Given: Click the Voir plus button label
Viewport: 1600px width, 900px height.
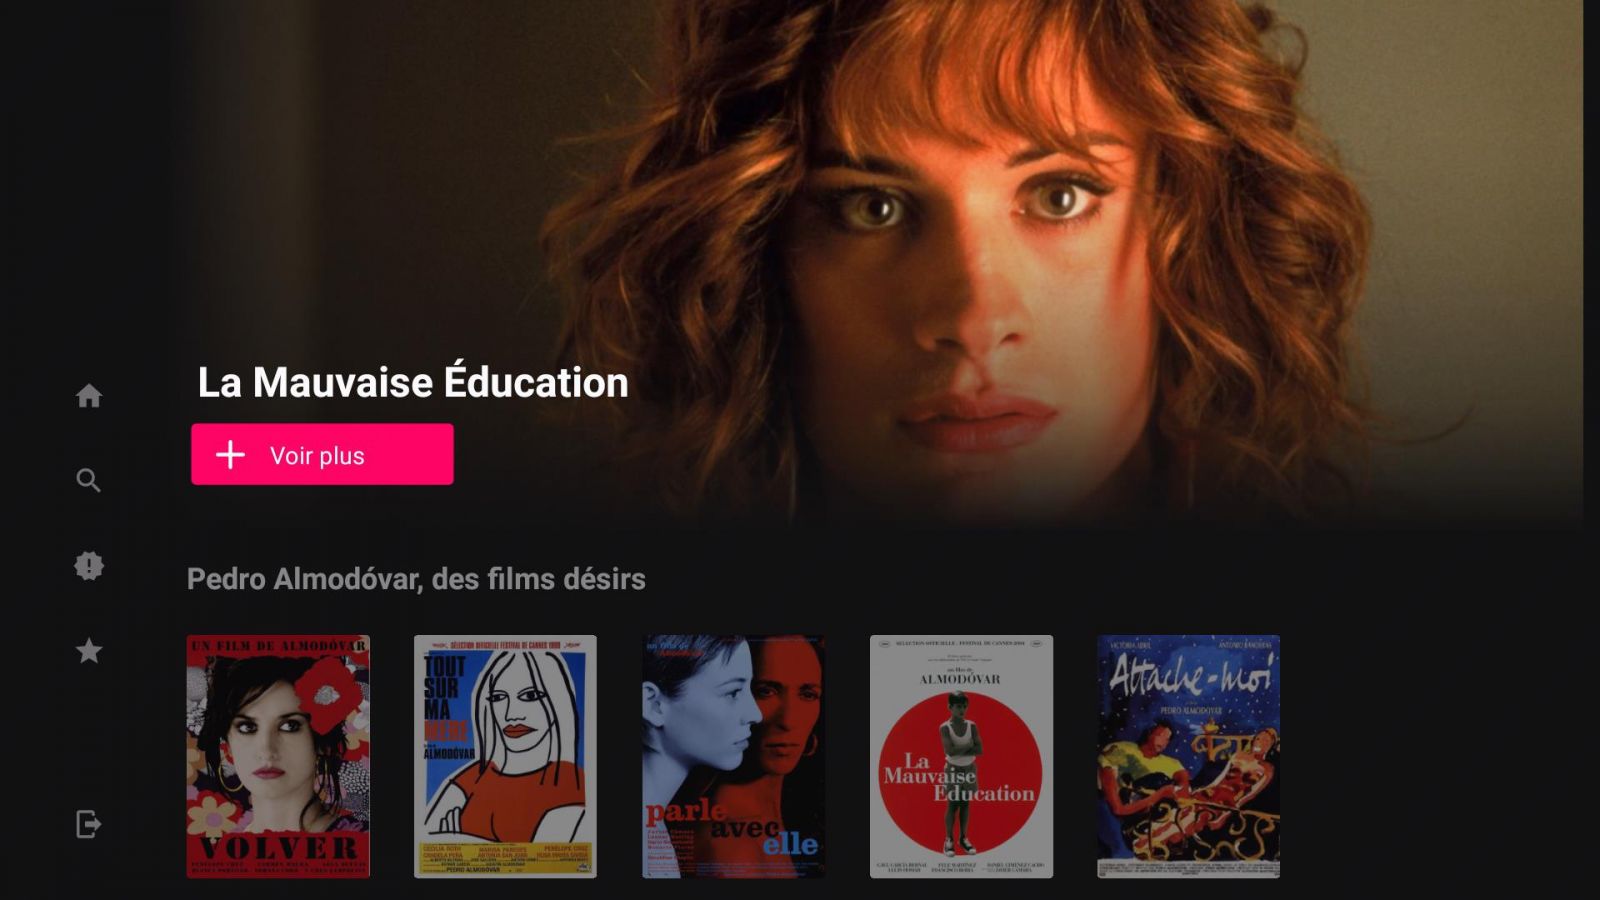Looking at the screenshot, I should (317, 456).
